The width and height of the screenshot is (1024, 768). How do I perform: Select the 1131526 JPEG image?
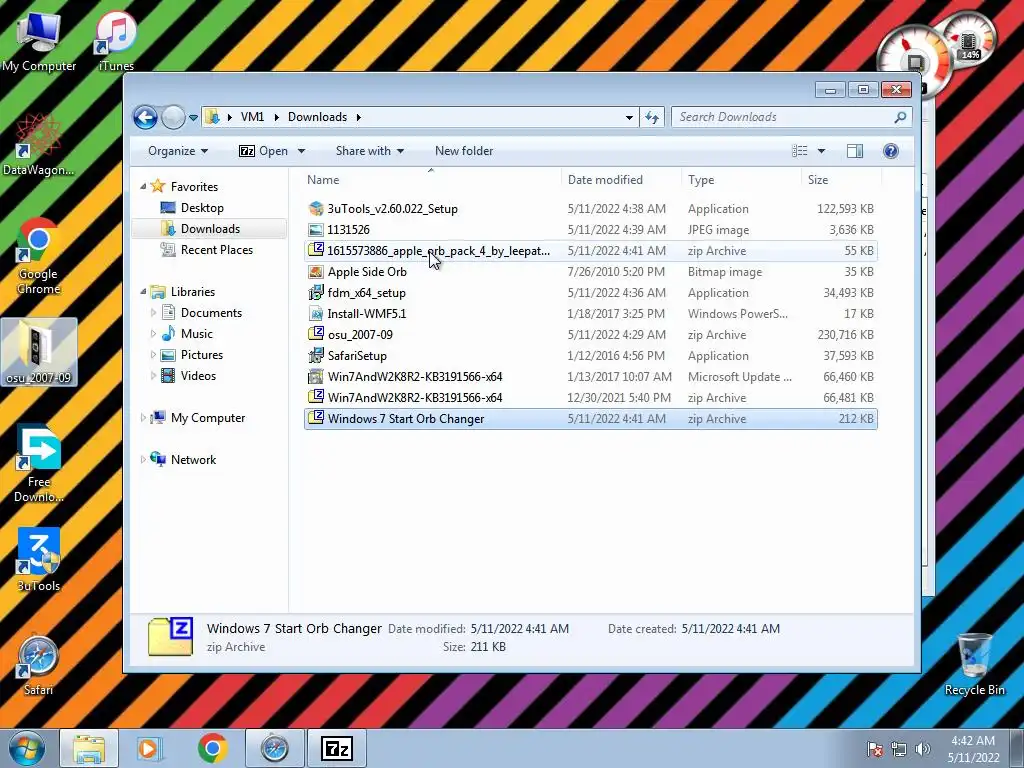click(x=590, y=230)
